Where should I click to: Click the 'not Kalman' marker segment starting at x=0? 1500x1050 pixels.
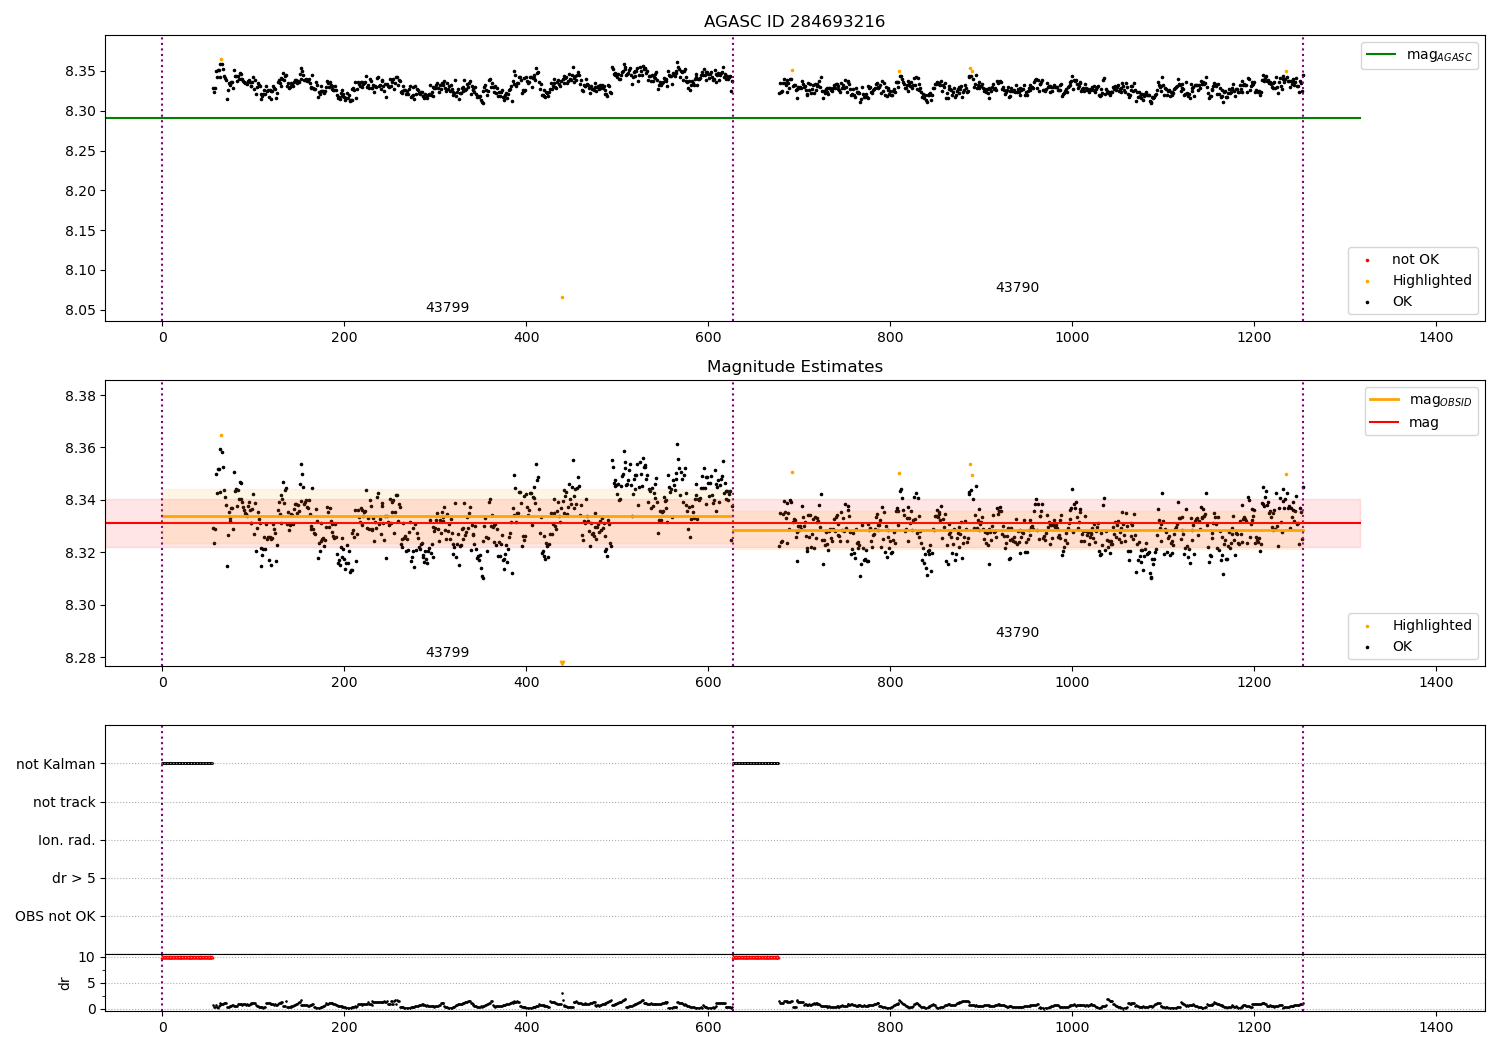click(x=187, y=764)
